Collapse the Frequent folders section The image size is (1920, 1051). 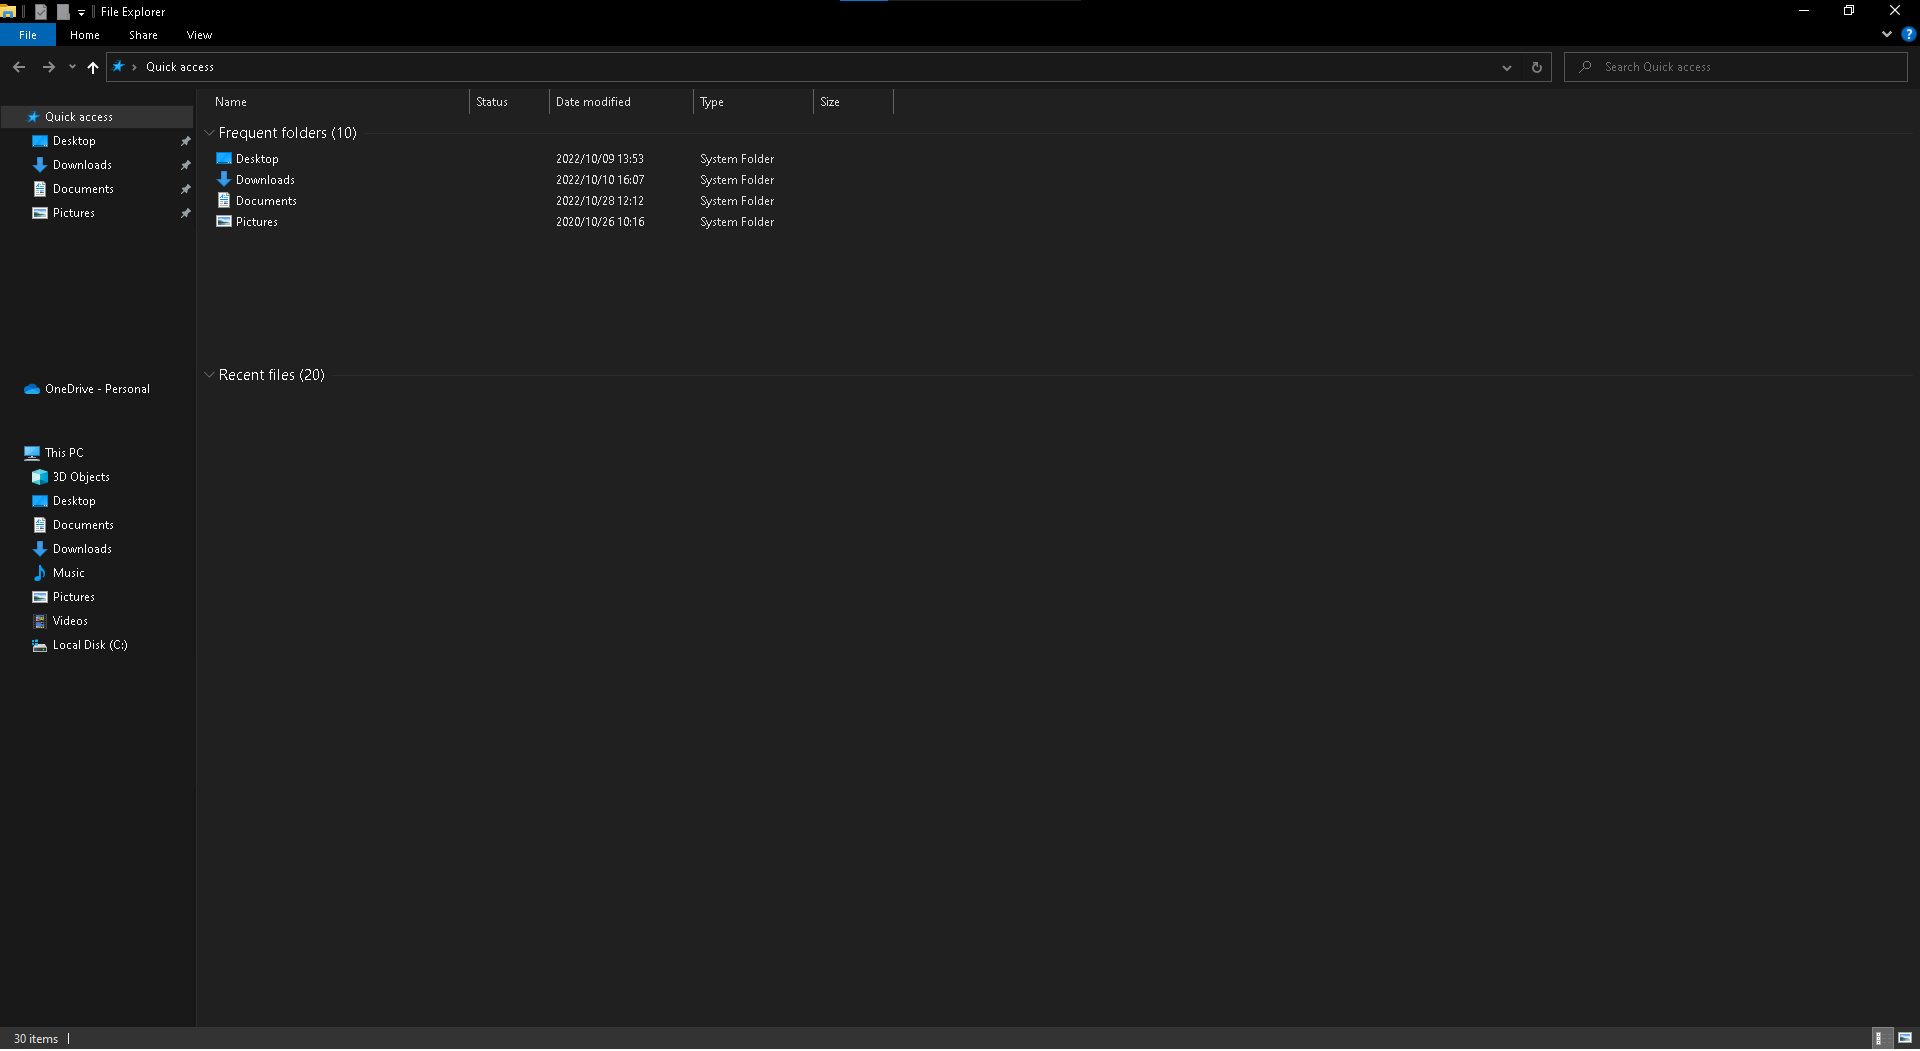[x=209, y=132]
